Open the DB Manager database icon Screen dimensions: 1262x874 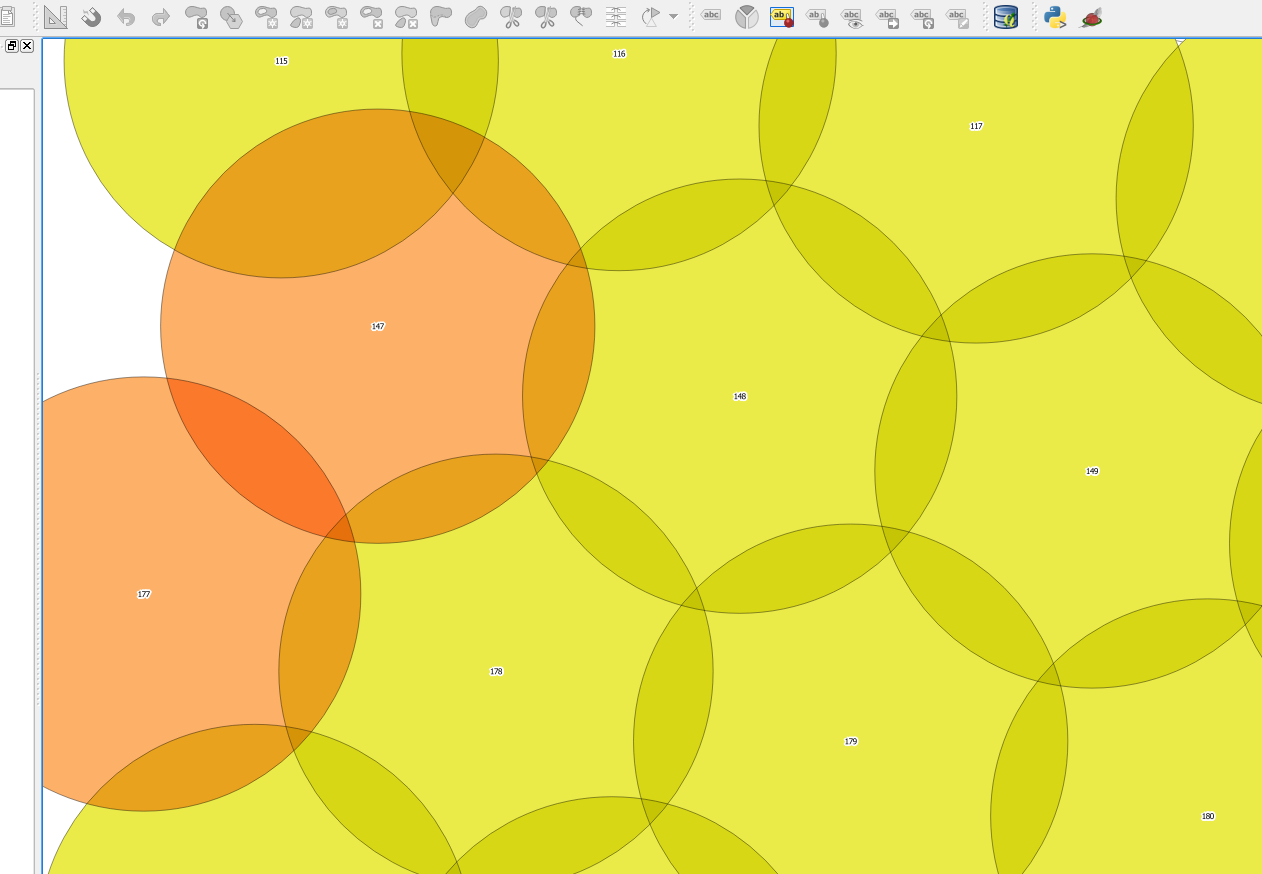(1006, 16)
